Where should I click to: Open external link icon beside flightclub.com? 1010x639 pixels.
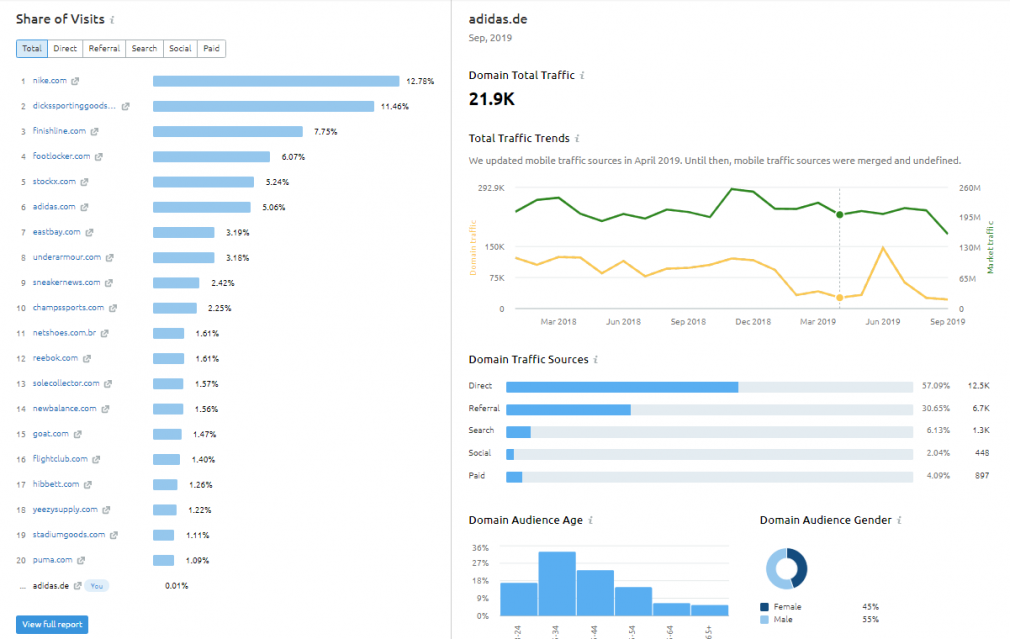[x=96, y=459]
